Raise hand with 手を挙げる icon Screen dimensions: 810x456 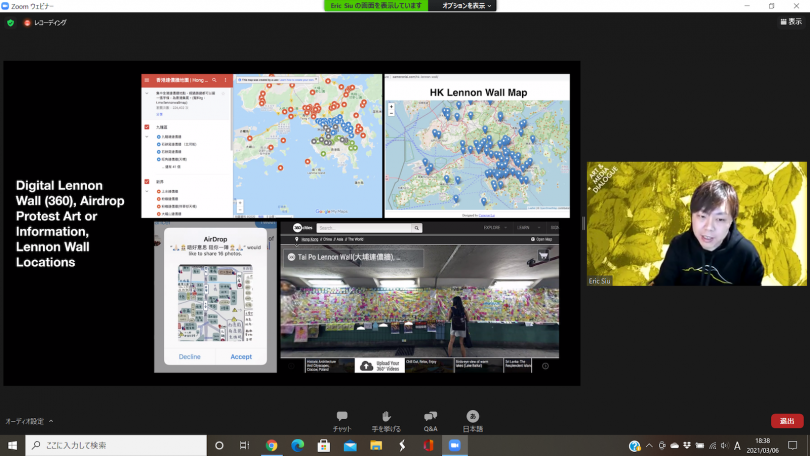click(x=386, y=421)
